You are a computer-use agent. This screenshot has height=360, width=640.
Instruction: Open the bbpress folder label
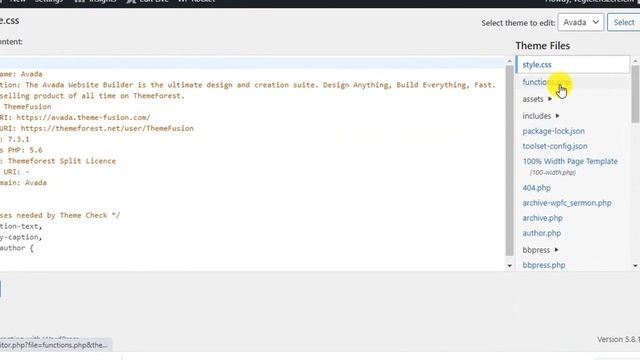pyautogui.click(x=536, y=250)
